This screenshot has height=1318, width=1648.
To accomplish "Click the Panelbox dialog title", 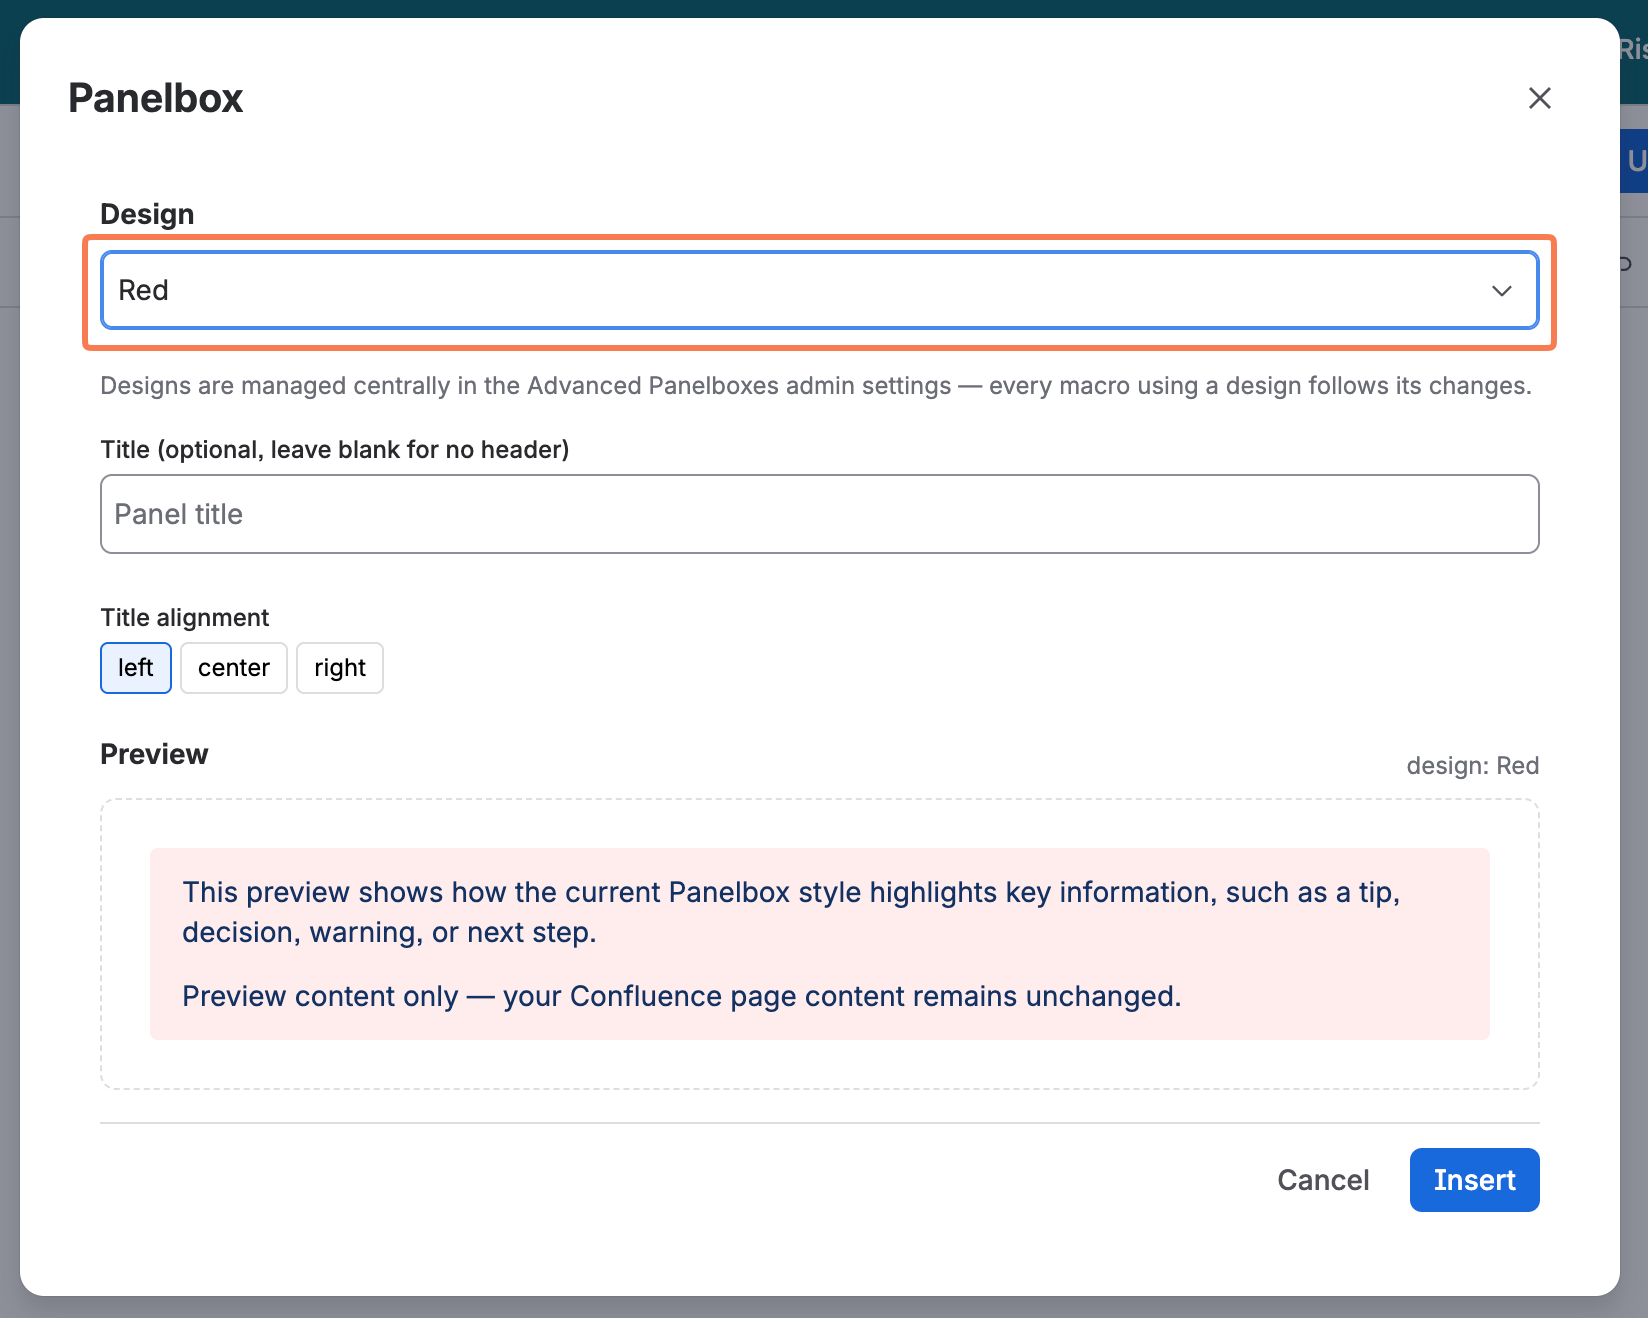I will (156, 98).
